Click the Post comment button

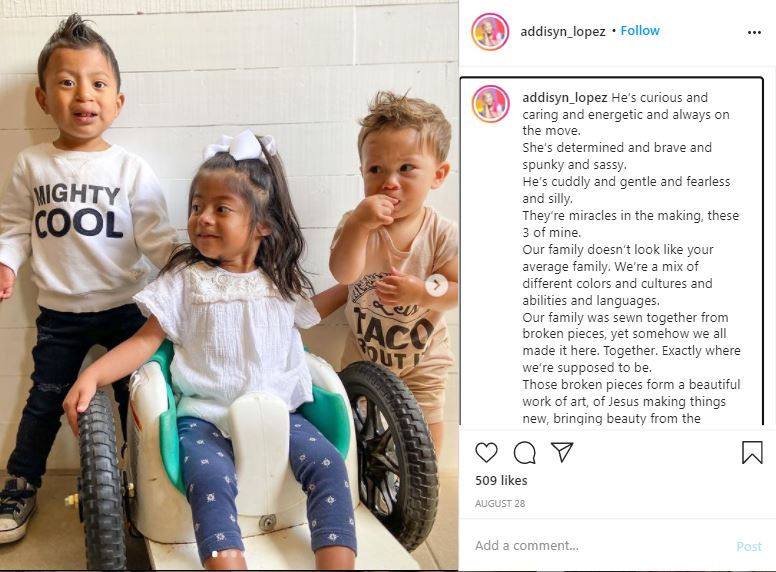[x=749, y=546]
